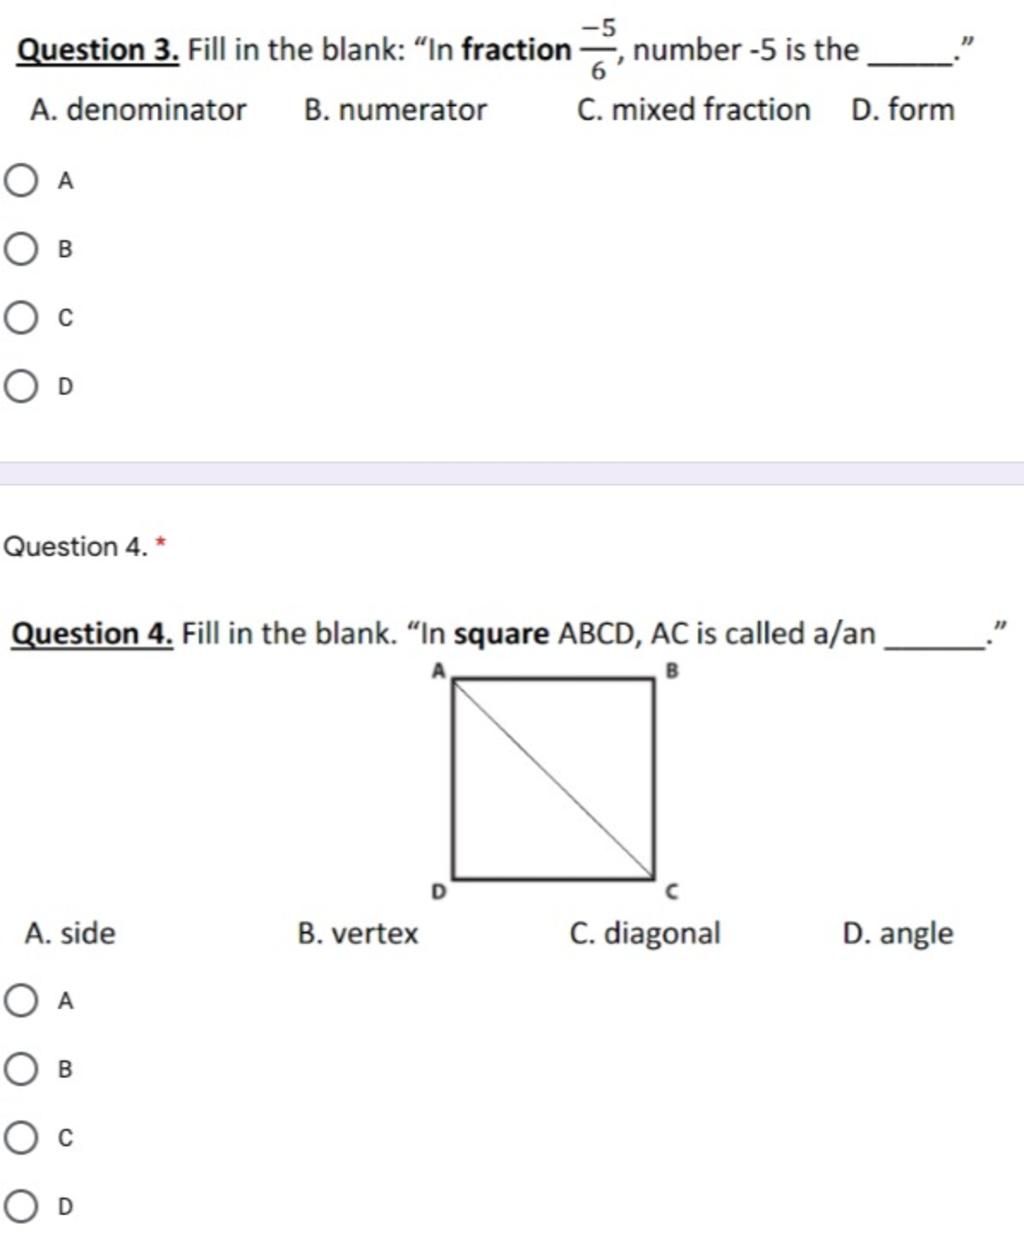Click the "A. side" answer text

[70, 934]
